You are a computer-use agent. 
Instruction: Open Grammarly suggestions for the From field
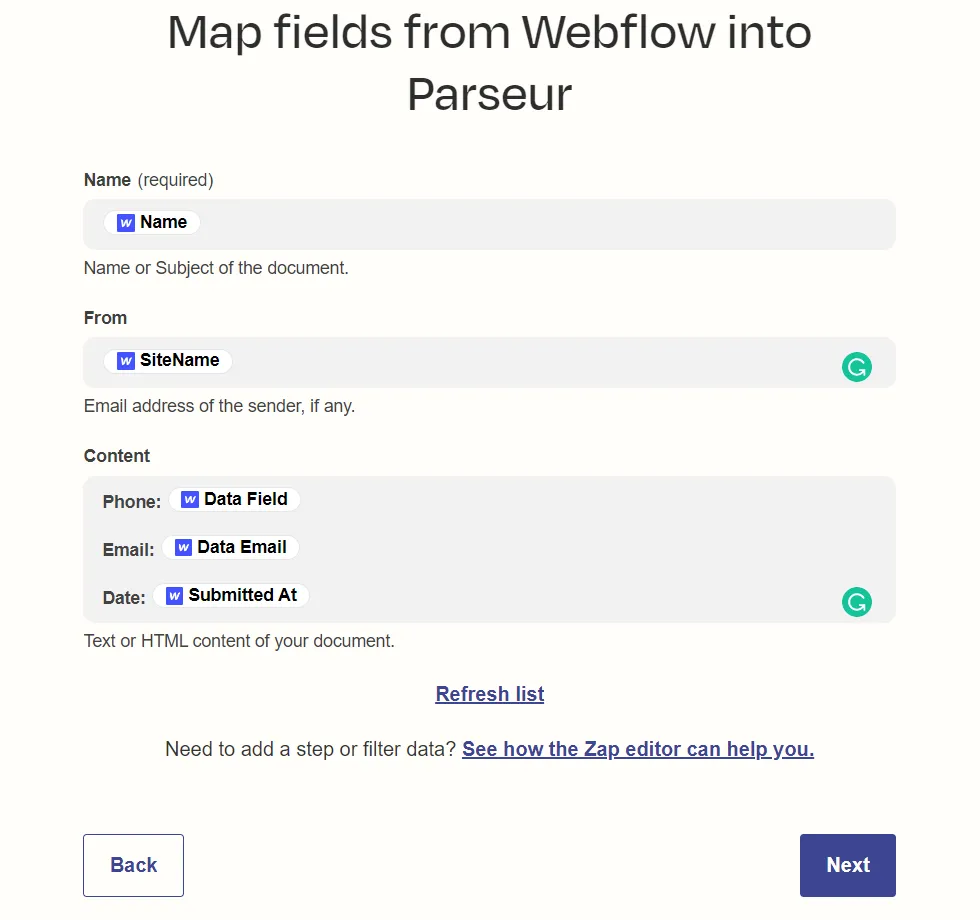pyautogui.click(x=857, y=367)
